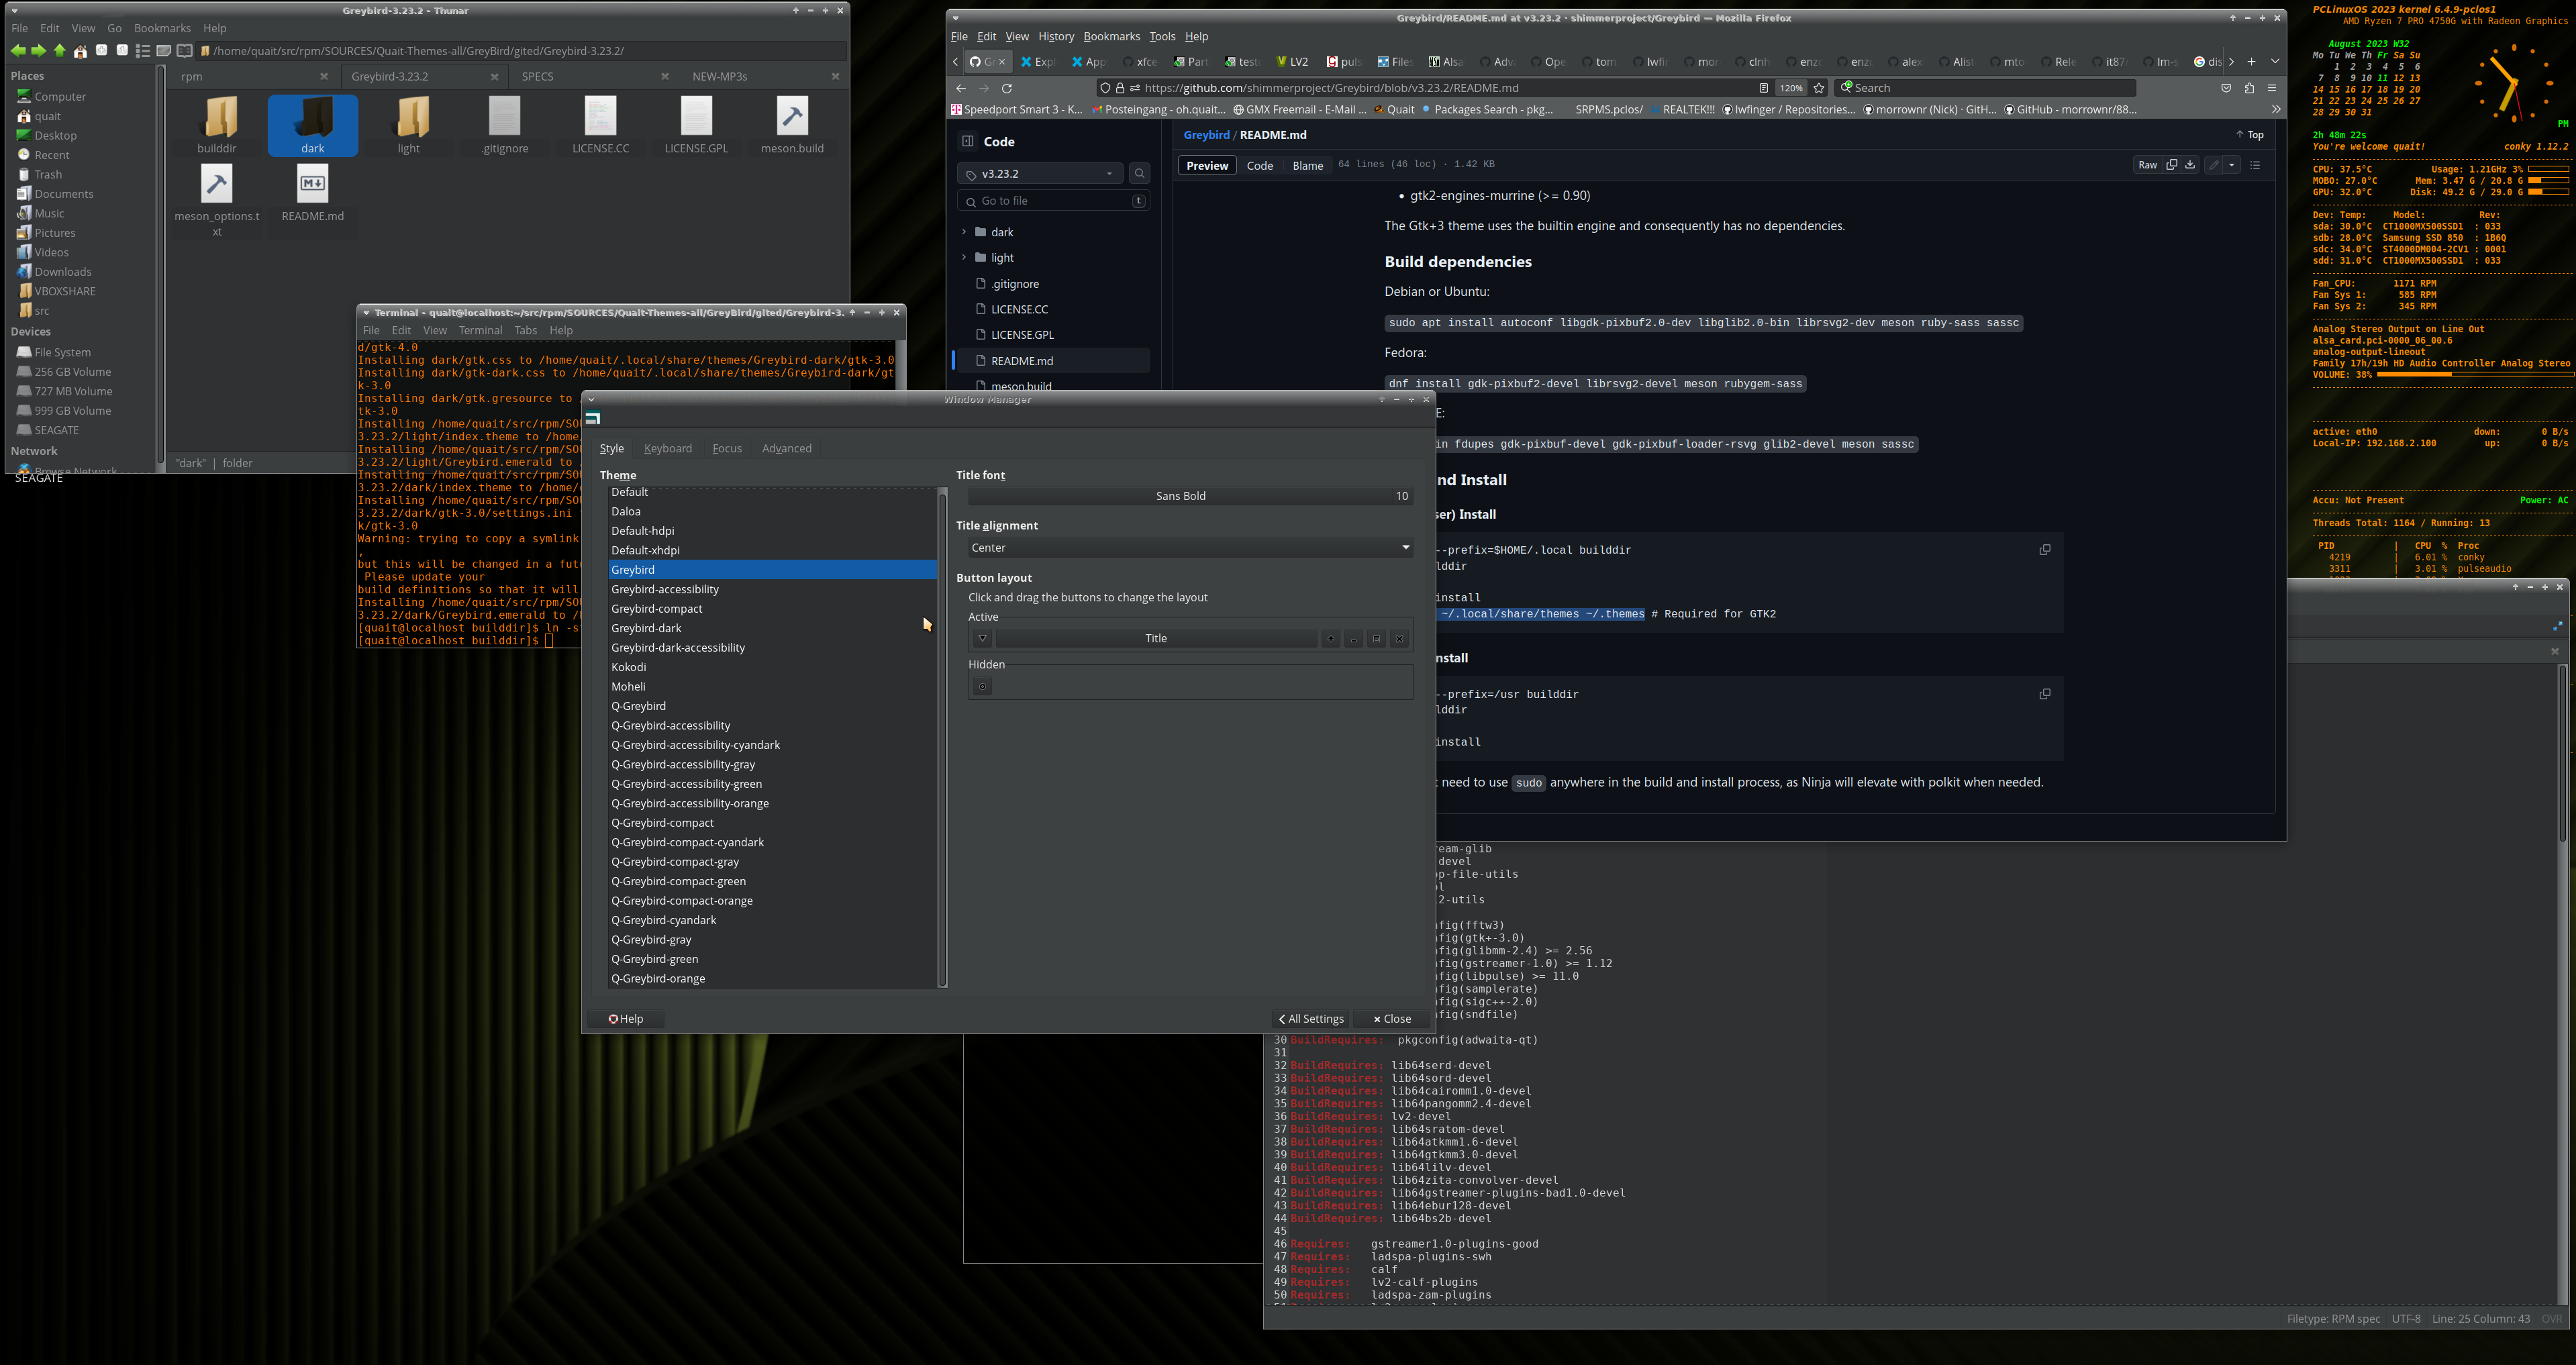Bookmark this page with the star icon
Image resolution: width=2576 pixels, height=1365 pixels.
pos(1819,88)
